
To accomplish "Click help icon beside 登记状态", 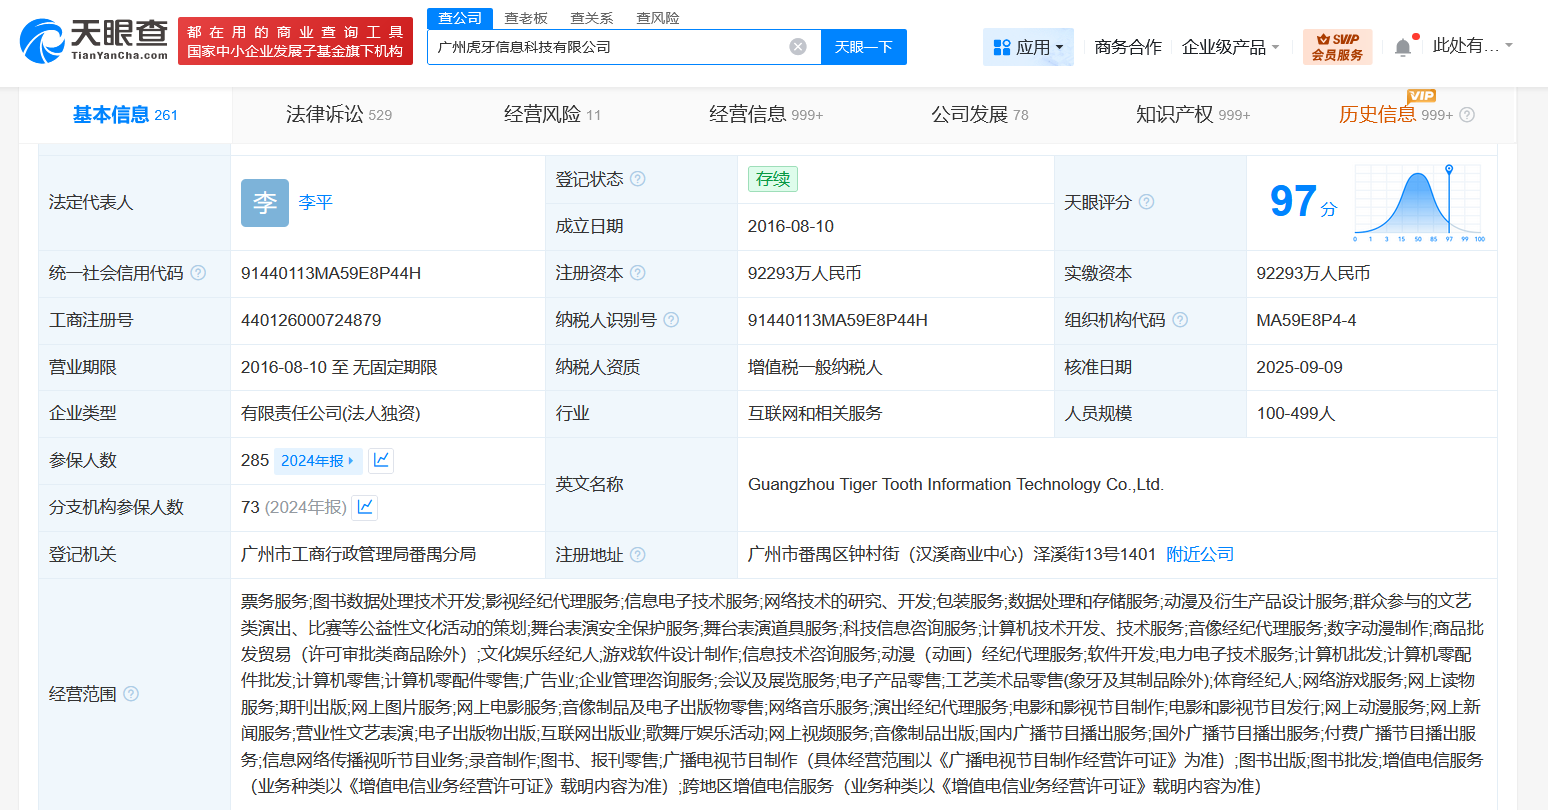I will pyautogui.click(x=638, y=179).
